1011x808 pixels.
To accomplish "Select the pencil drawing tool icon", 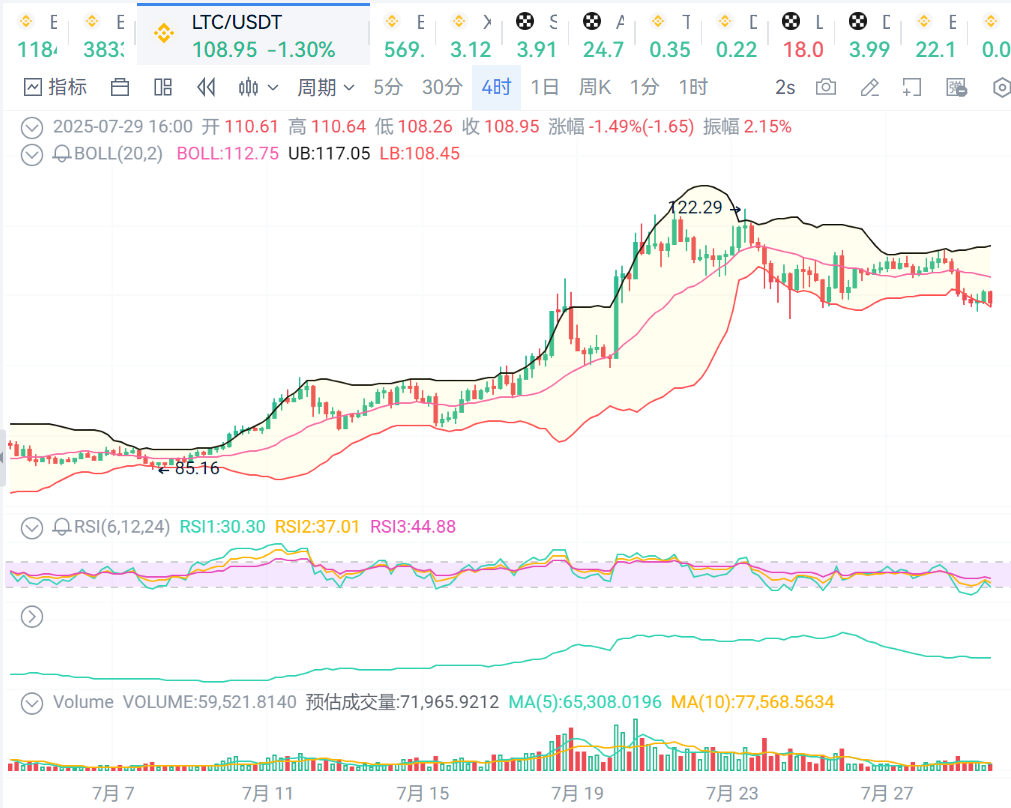I will point(870,87).
